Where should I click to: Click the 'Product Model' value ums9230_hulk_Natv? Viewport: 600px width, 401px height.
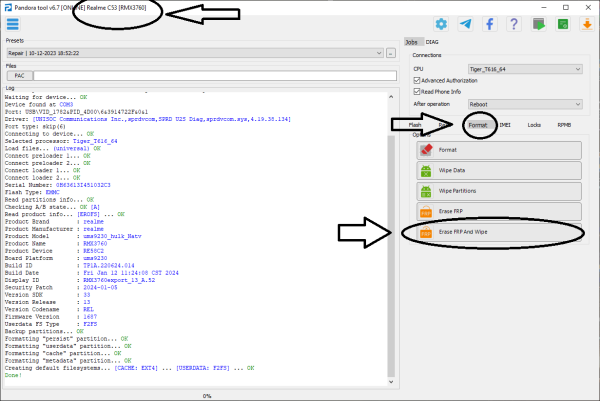pyautogui.click(x=112, y=236)
